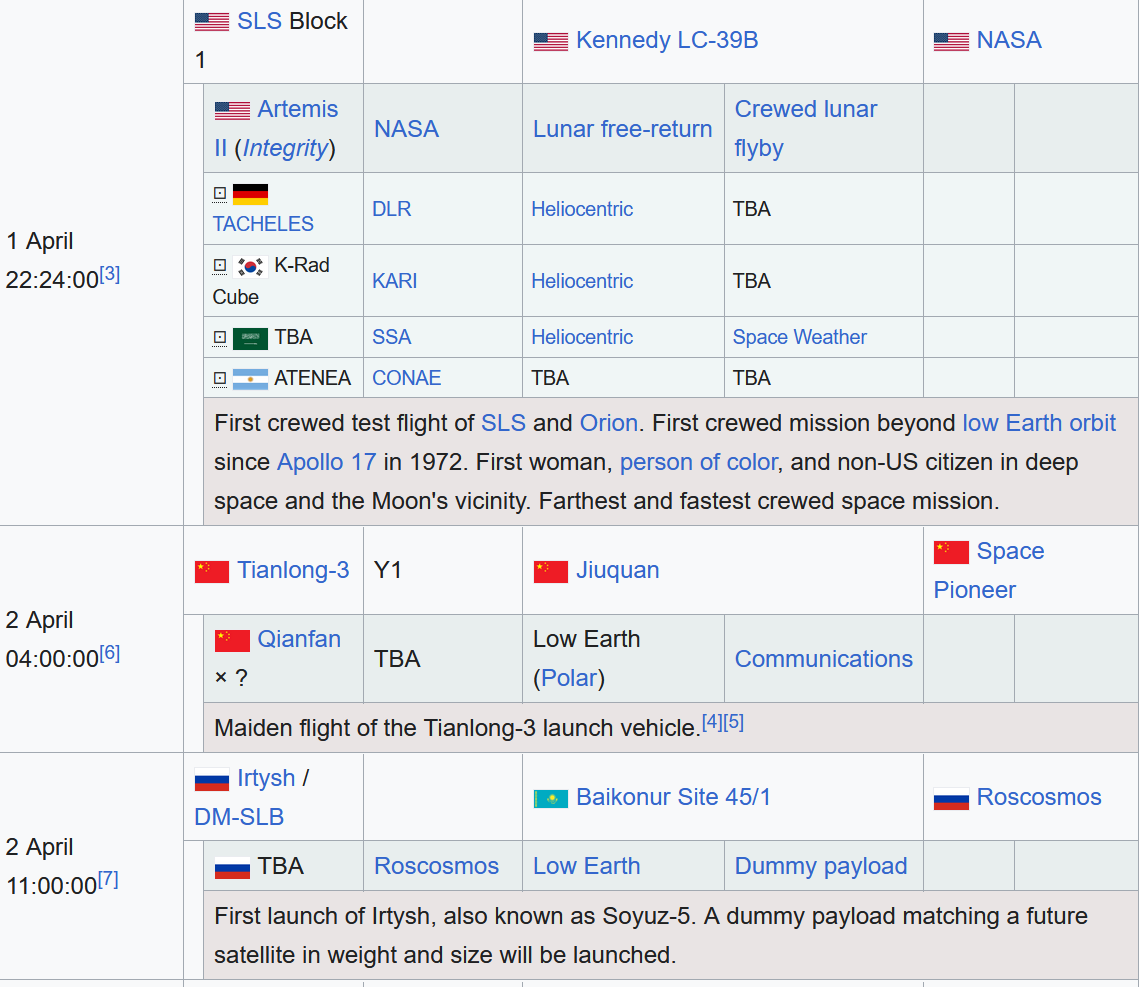Click the Russian flag in the TBA payload row
Viewport: 1139px width, 987px height.
click(232, 868)
